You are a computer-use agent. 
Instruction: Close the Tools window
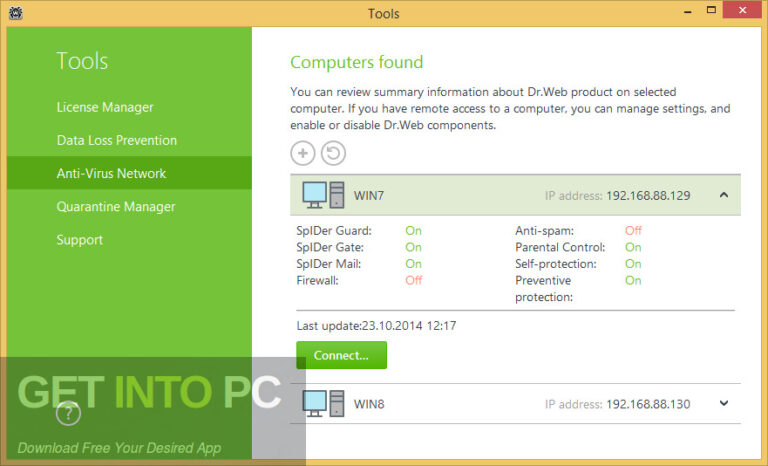pyautogui.click(x=743, y=10)
